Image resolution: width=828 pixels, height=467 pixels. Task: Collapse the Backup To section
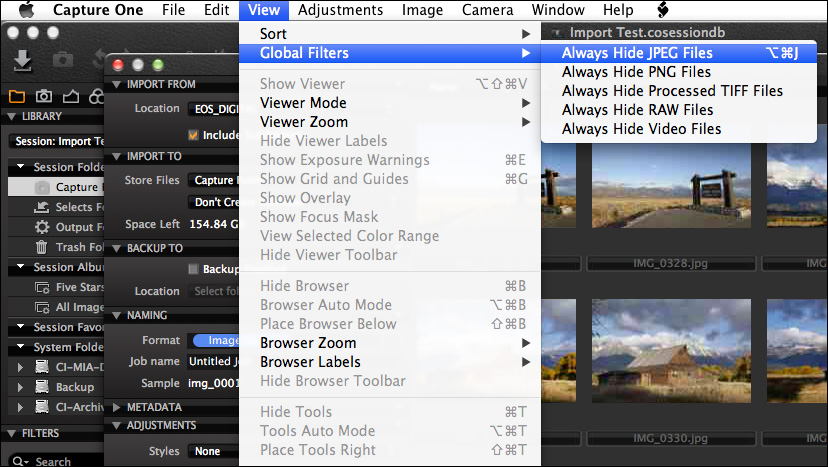point(117,248)
